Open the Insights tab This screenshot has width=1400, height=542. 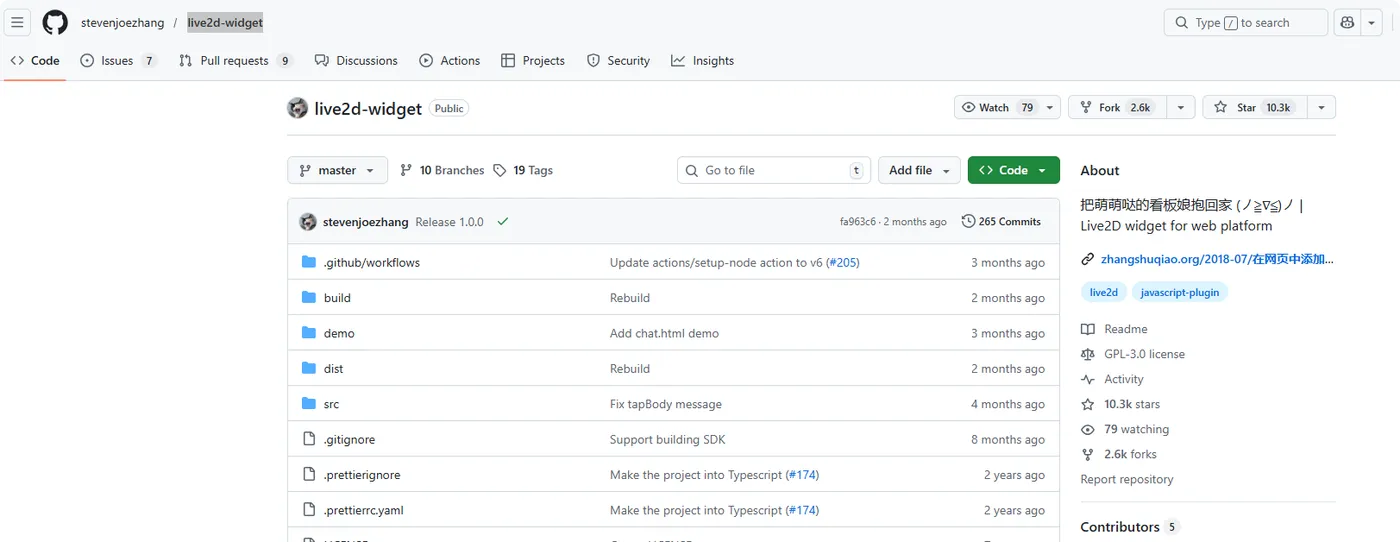click(702, 61)
